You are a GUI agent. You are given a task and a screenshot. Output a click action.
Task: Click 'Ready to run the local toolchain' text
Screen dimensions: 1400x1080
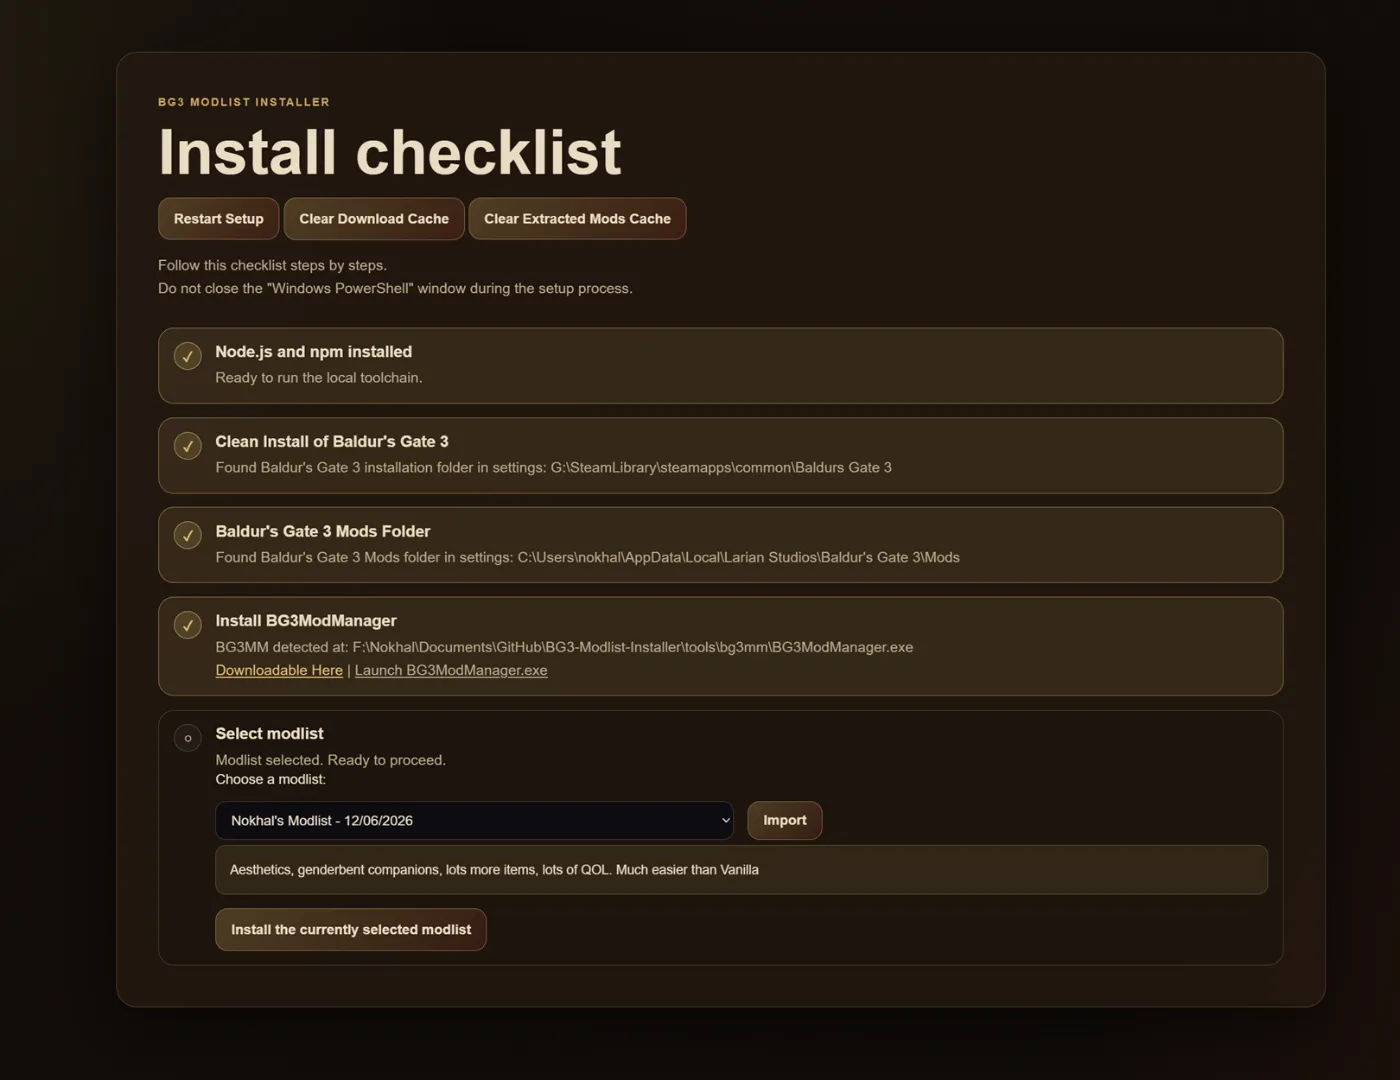pyautogui.click(x=319, y=378)
